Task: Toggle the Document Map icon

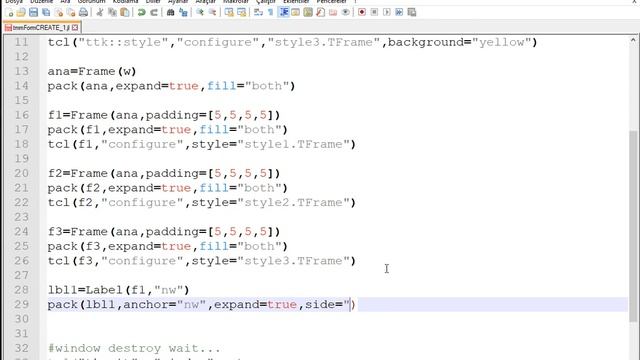Action: (308, 12)
